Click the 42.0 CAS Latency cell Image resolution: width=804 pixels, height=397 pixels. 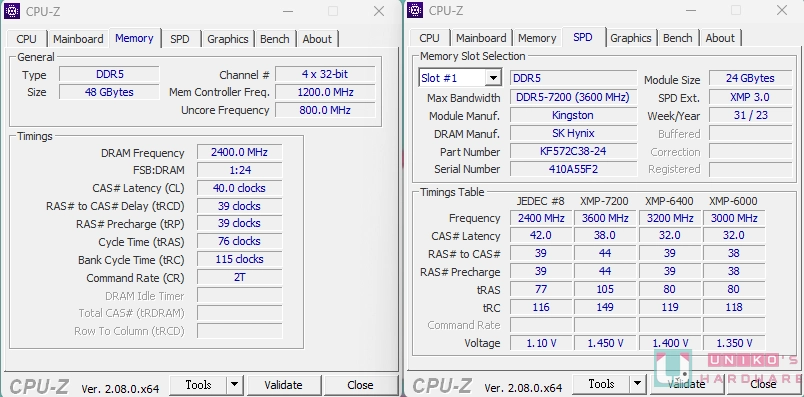click(x=541, y=235)
